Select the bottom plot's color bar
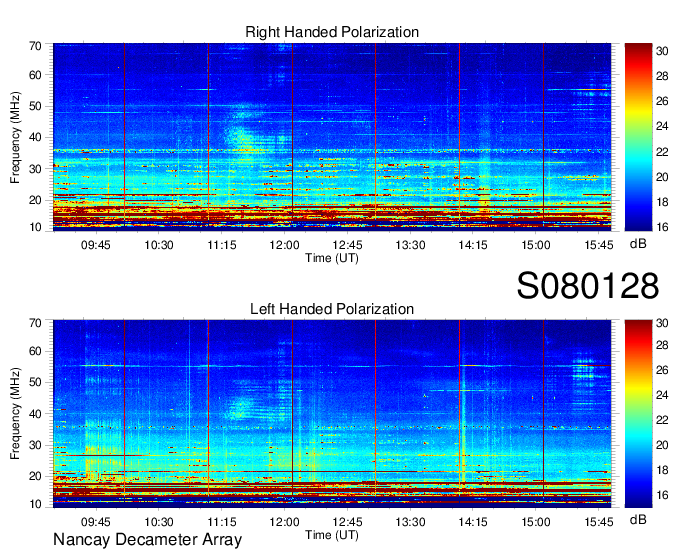This screenshot has height=552, width=680. (638, 414)
